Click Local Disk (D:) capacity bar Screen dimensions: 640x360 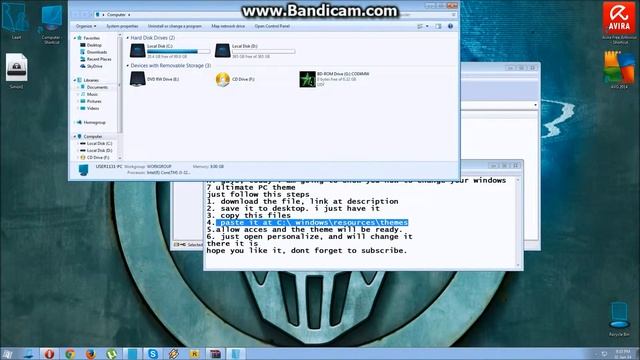point(263,52)
